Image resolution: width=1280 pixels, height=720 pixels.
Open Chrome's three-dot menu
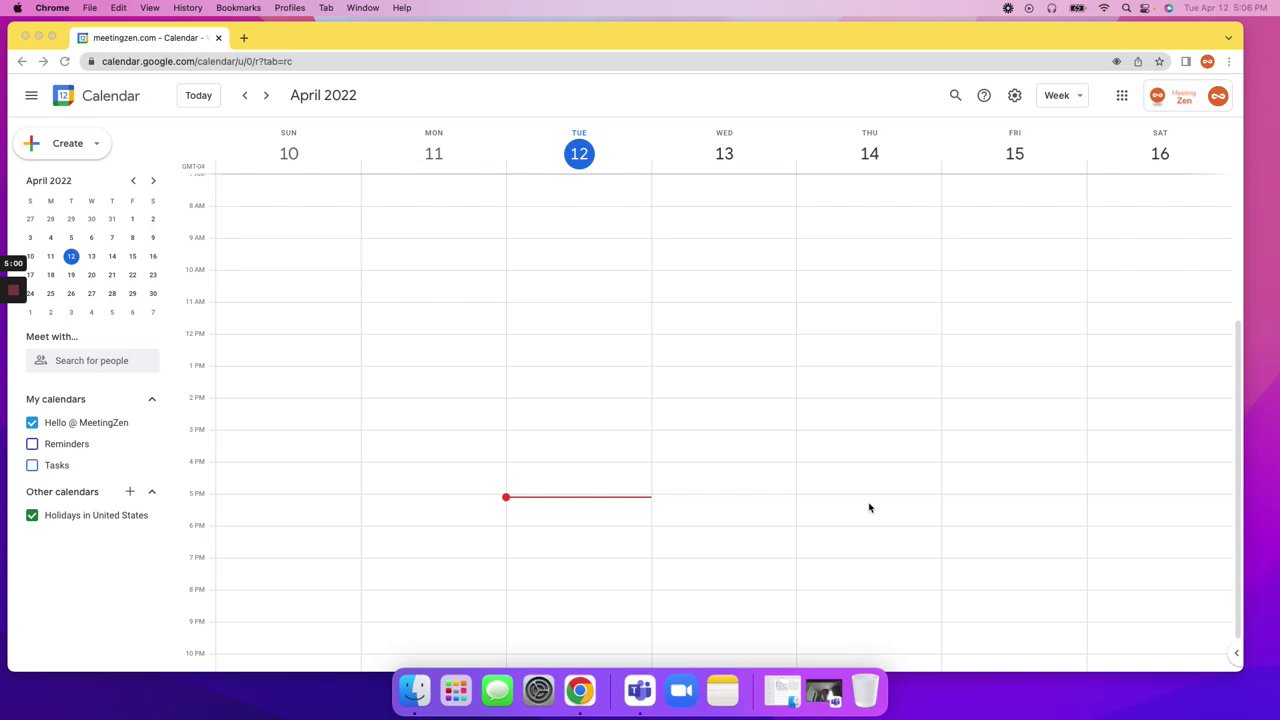pyautogui.click(x=1229, y=62)
